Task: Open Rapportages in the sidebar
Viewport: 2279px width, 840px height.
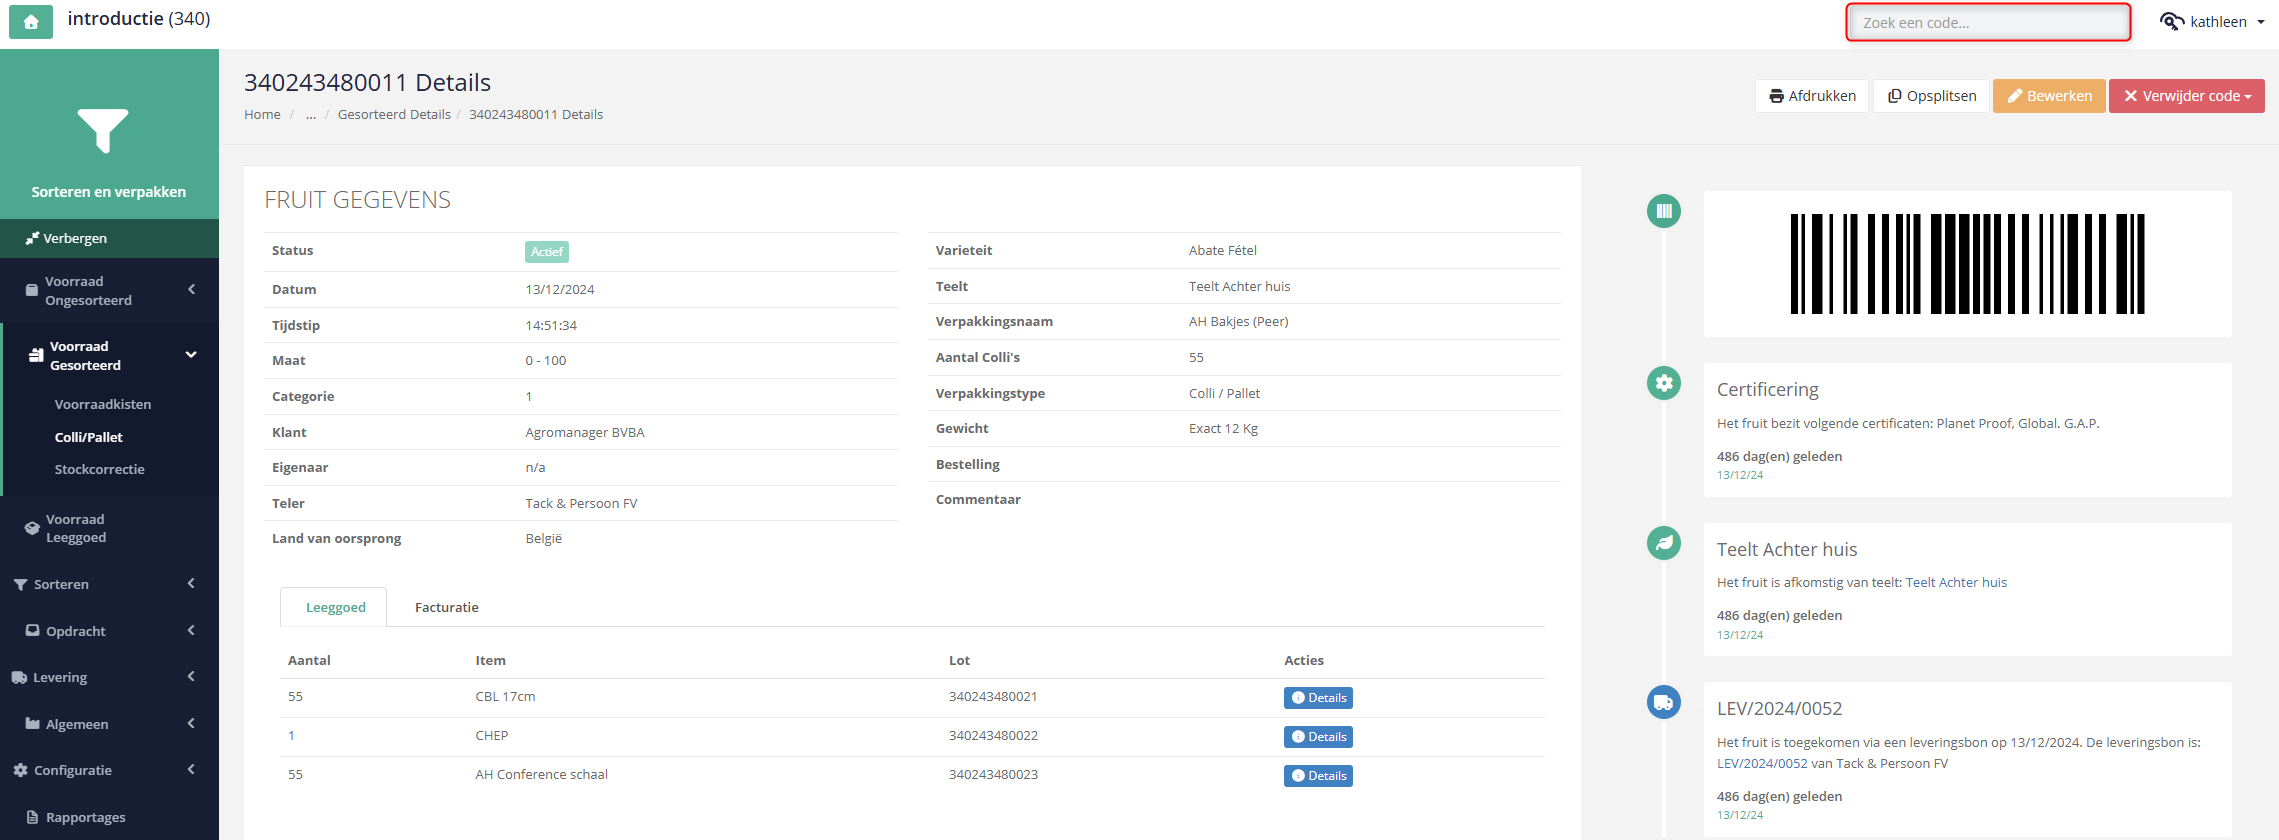Action: (86, 817)
